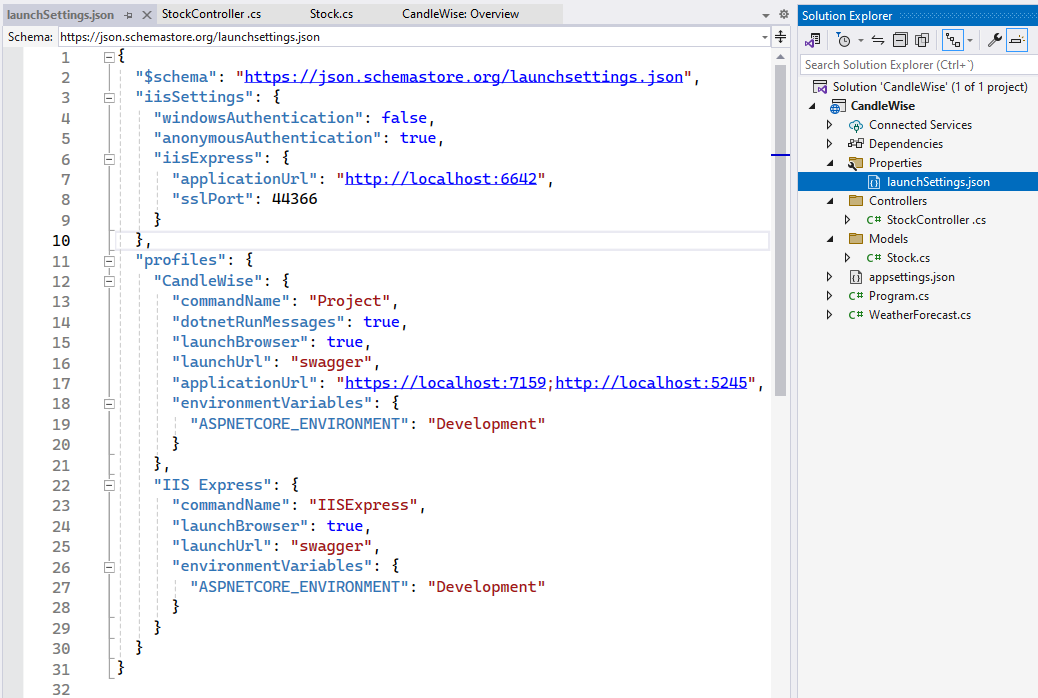Click Collapse All icon in Solution Explorer
The image size is (1038, 698).
(x=900, y=40)
